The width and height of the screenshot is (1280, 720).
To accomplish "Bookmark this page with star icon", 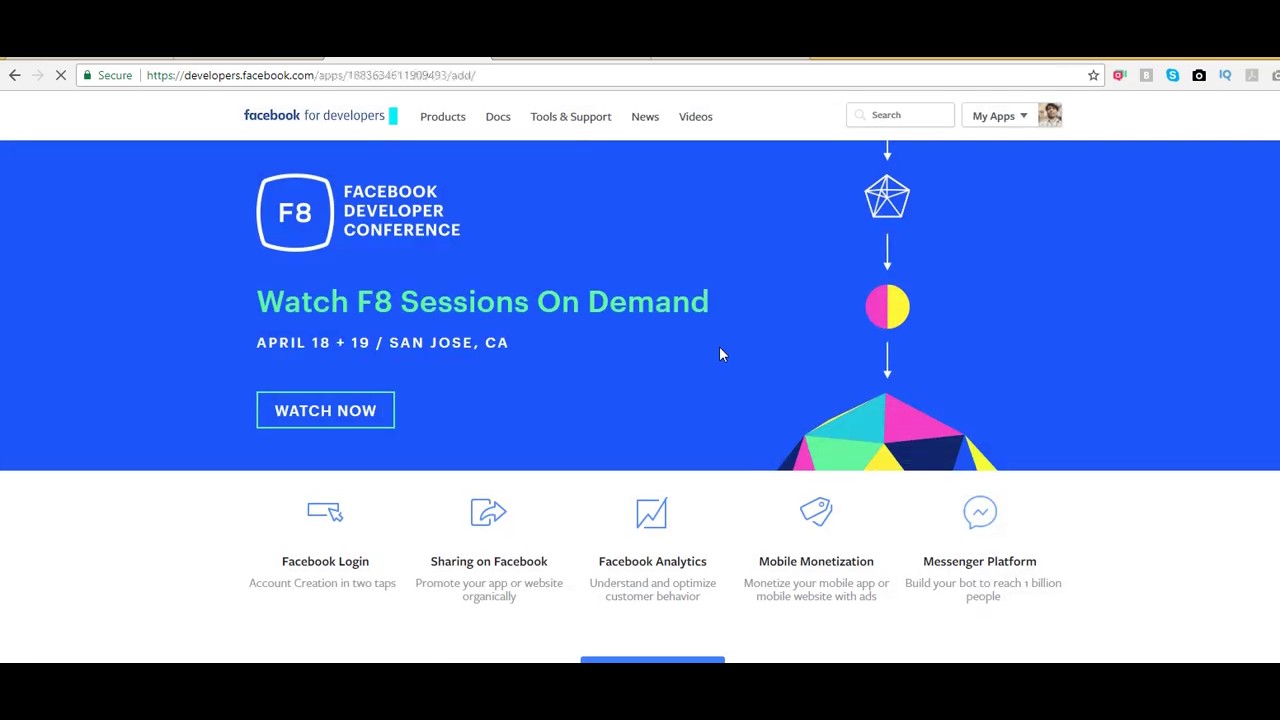I will click(x=1093, y=75).
